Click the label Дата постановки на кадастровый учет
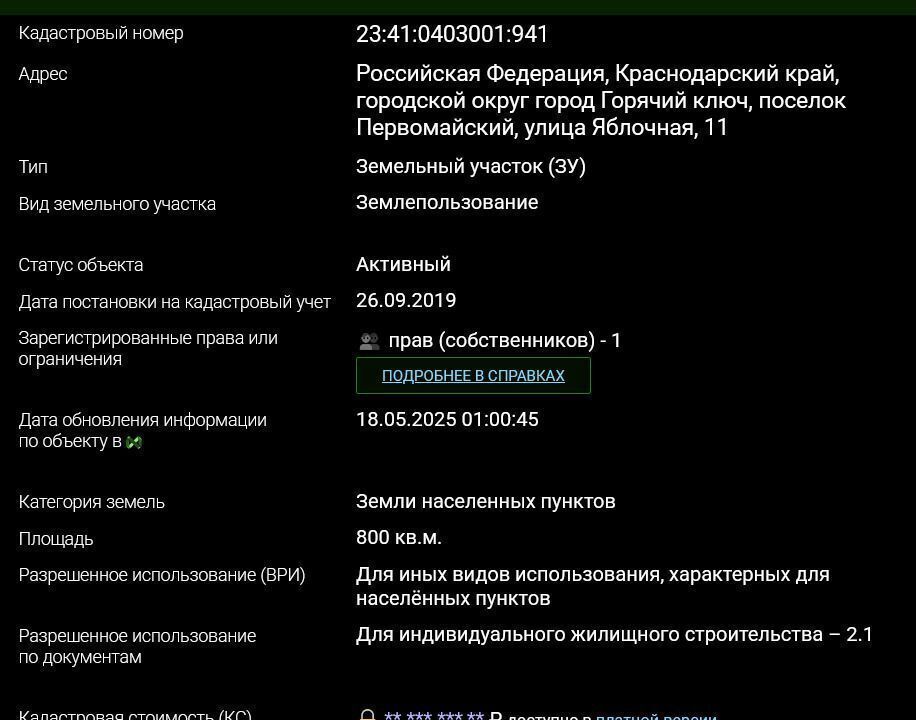916x720 pixels. point(175,302)
